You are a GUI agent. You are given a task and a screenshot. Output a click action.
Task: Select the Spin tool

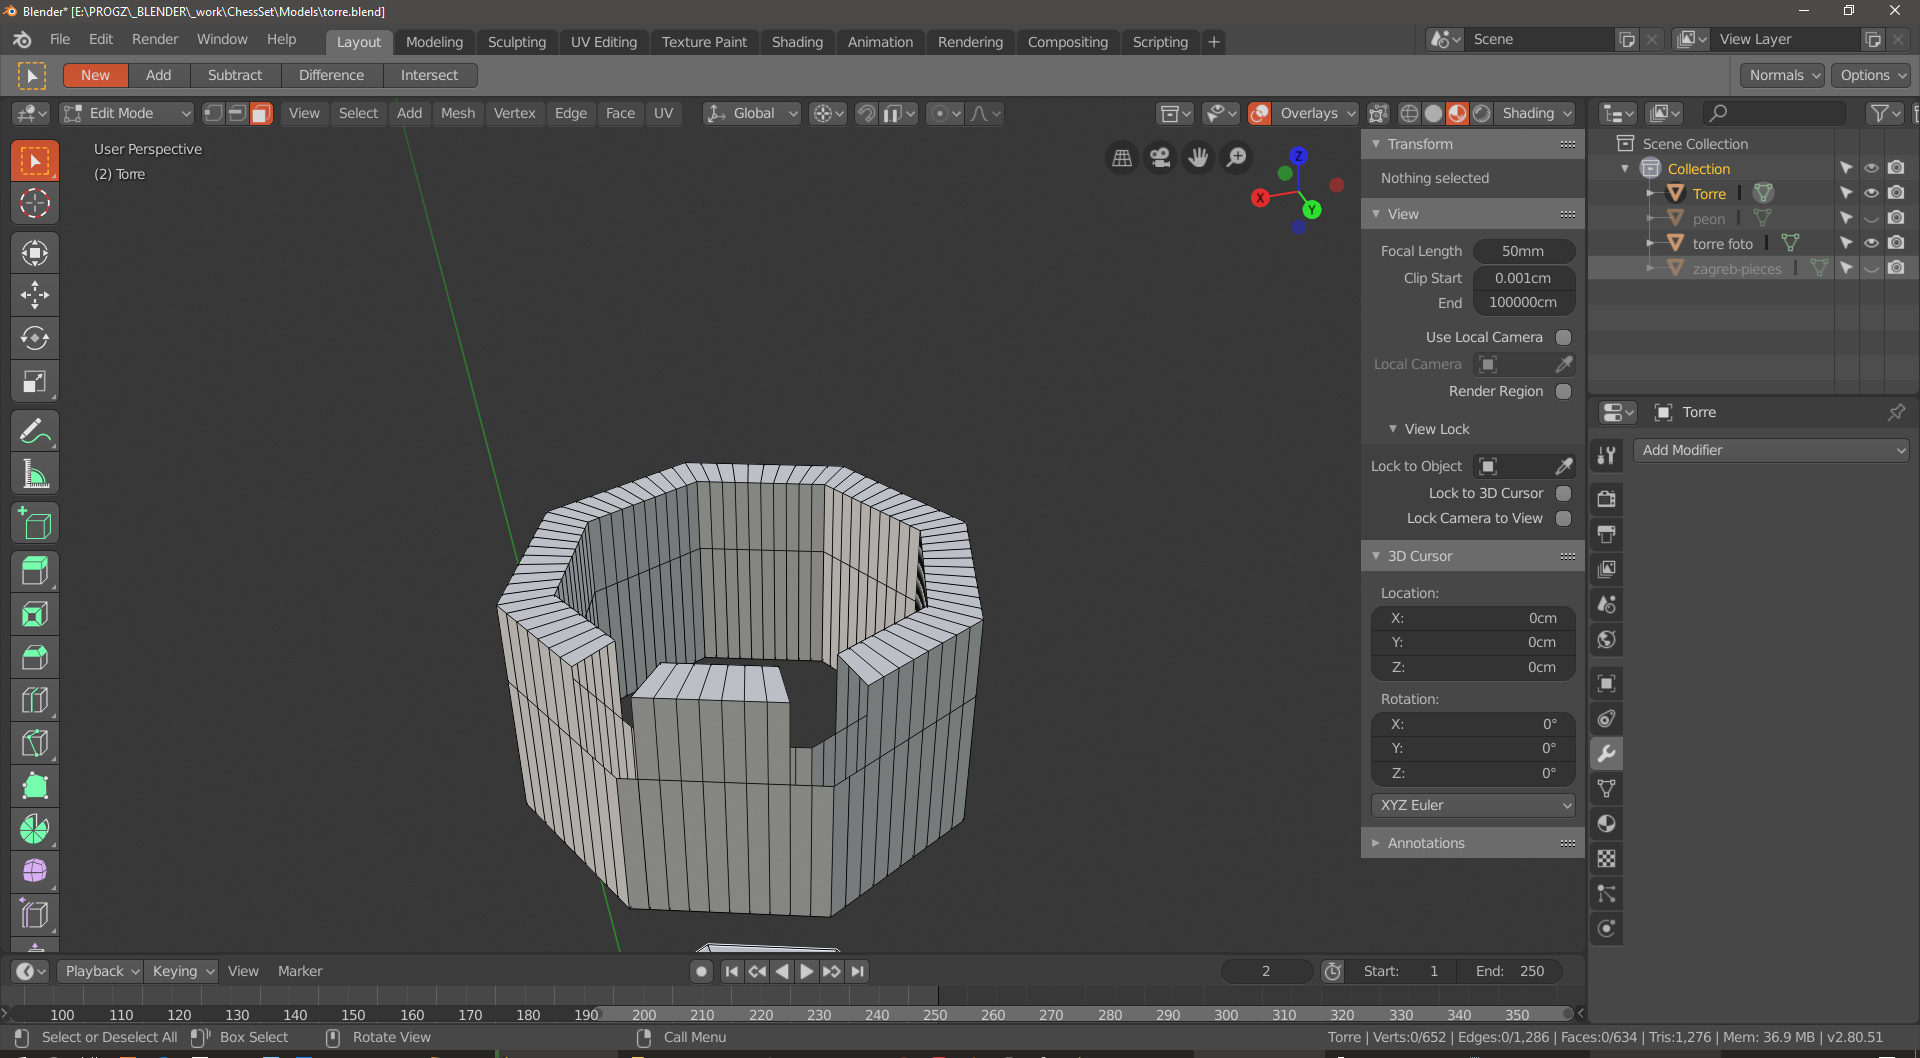click(x=35, y=829)
